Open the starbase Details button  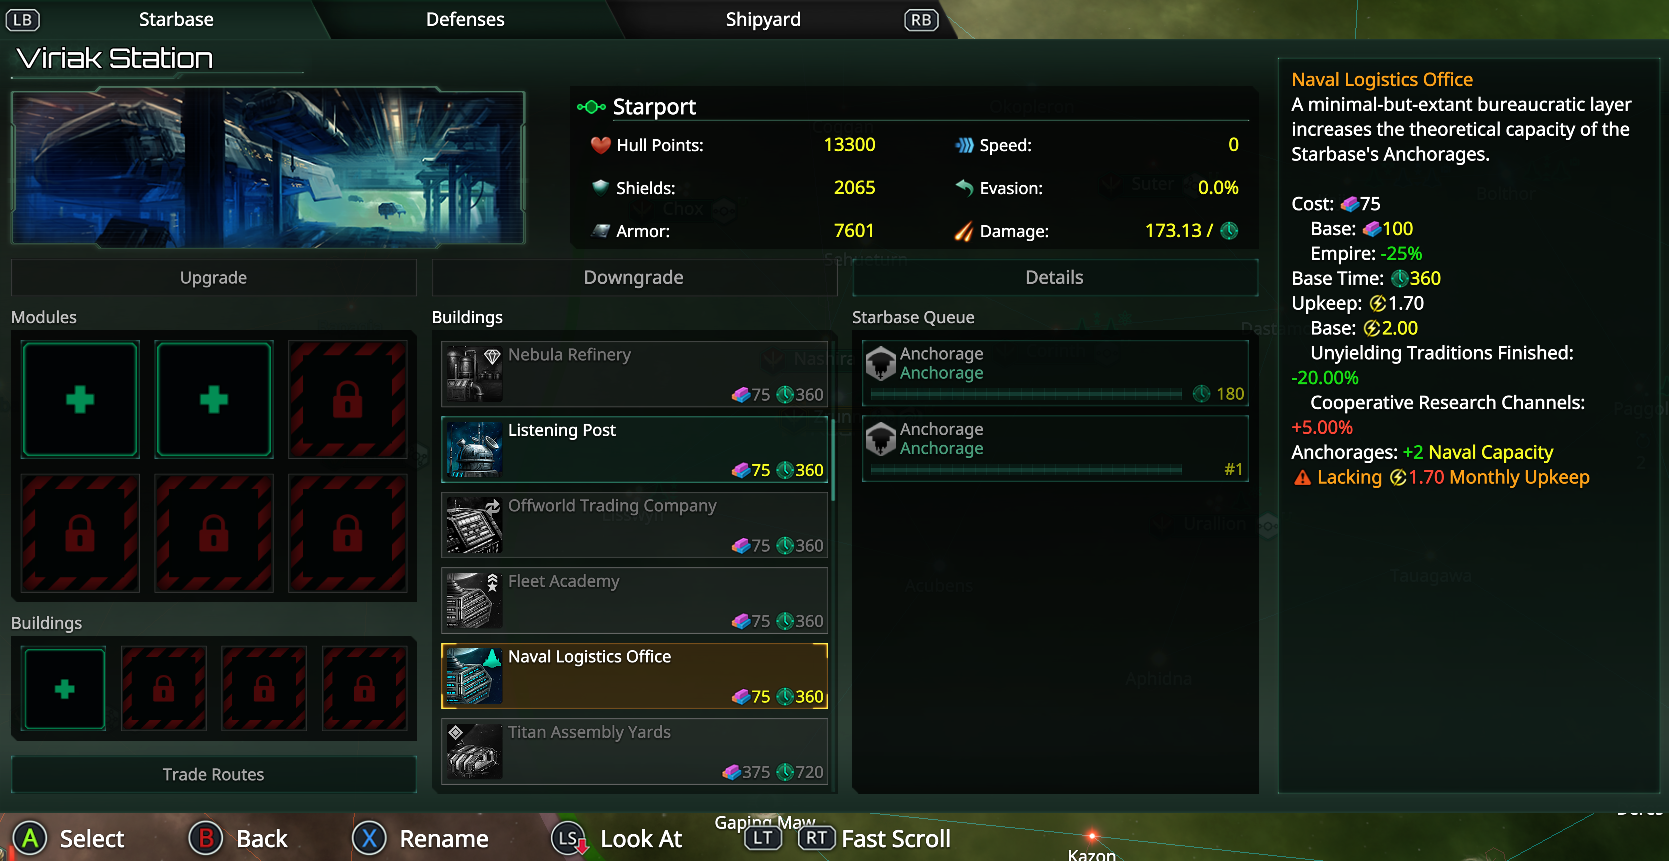(x=1055, y=278)
